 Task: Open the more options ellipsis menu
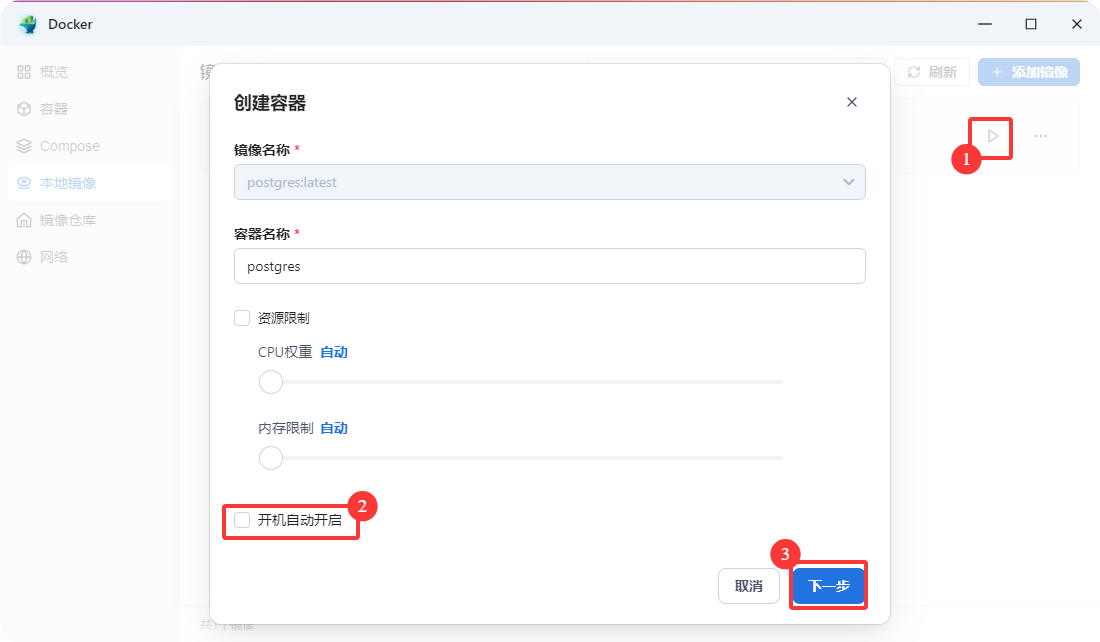point(1041,136)
